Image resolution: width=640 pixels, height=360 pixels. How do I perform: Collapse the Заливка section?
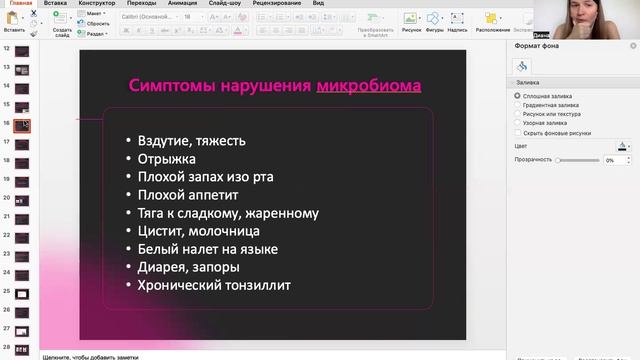click(513, 82)
